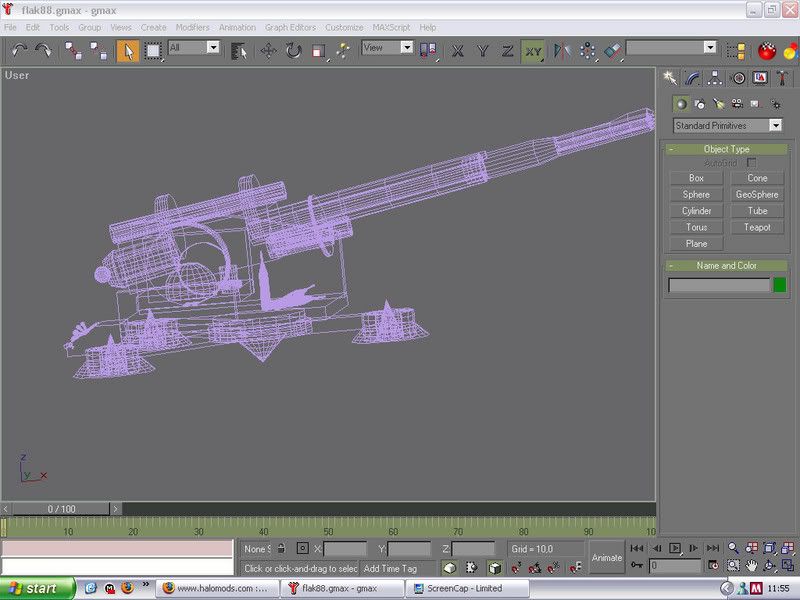Switch to the Modify panel tab
Image resolution: width=800 pixels, height=600 pixels.
[692, 78]
